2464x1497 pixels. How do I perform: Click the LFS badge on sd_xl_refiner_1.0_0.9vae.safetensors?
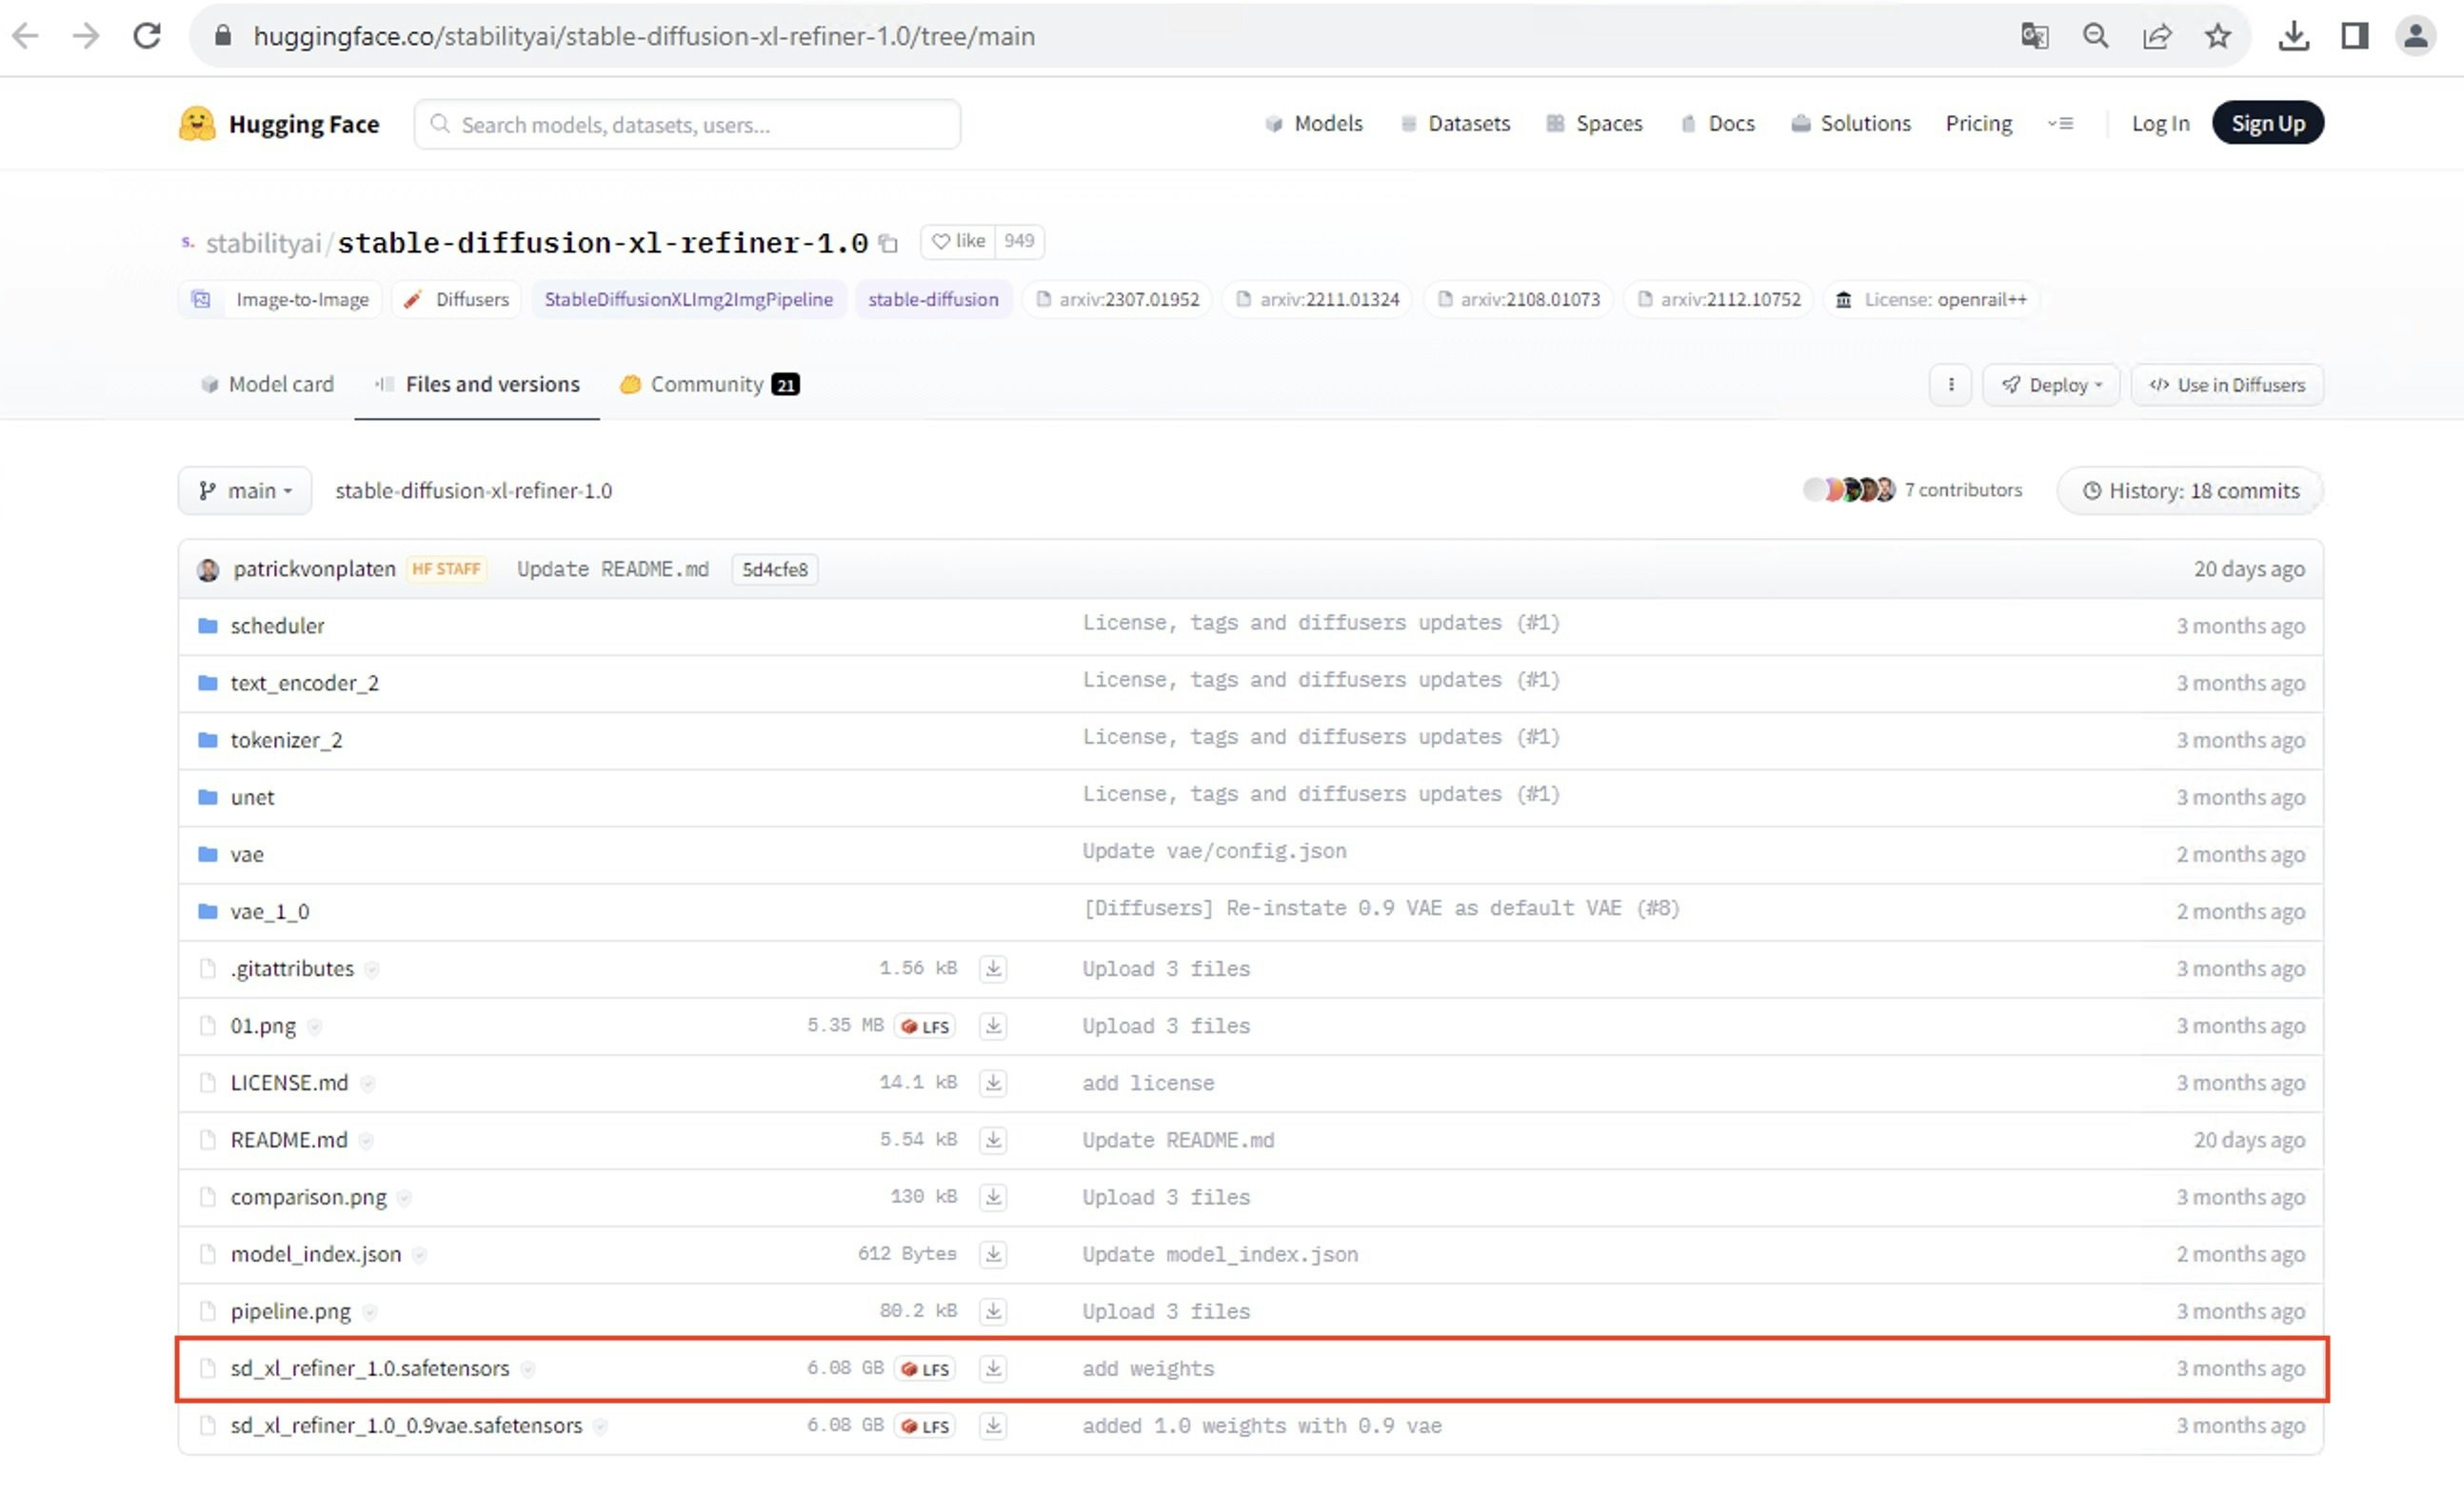coord(925,1426)
